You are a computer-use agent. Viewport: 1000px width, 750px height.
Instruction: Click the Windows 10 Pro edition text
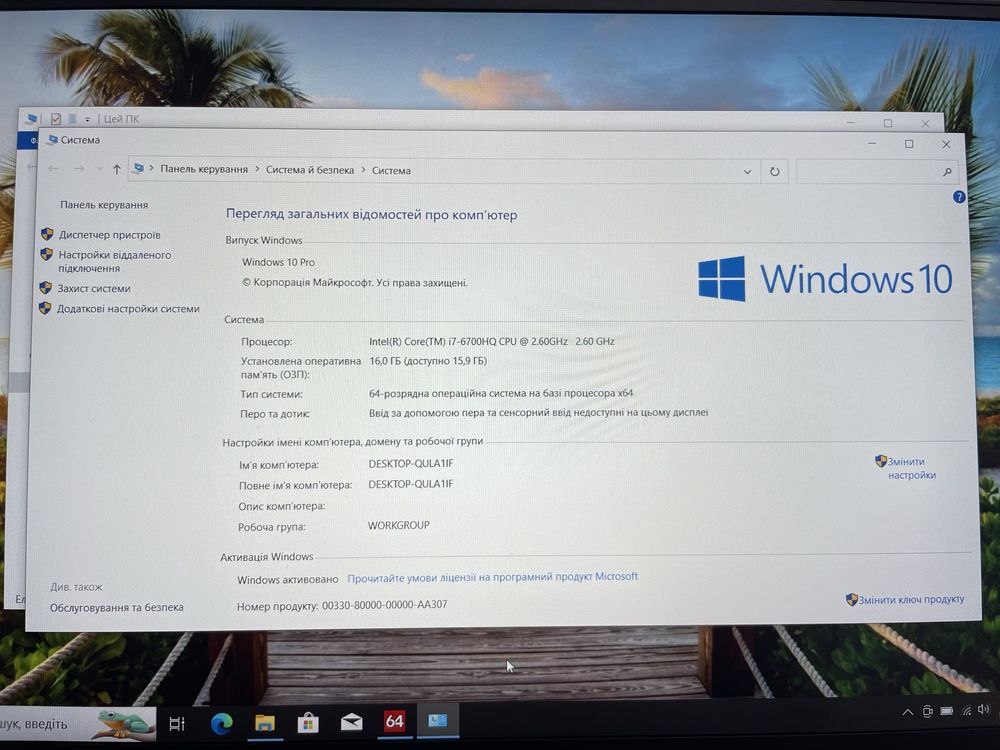279,262
